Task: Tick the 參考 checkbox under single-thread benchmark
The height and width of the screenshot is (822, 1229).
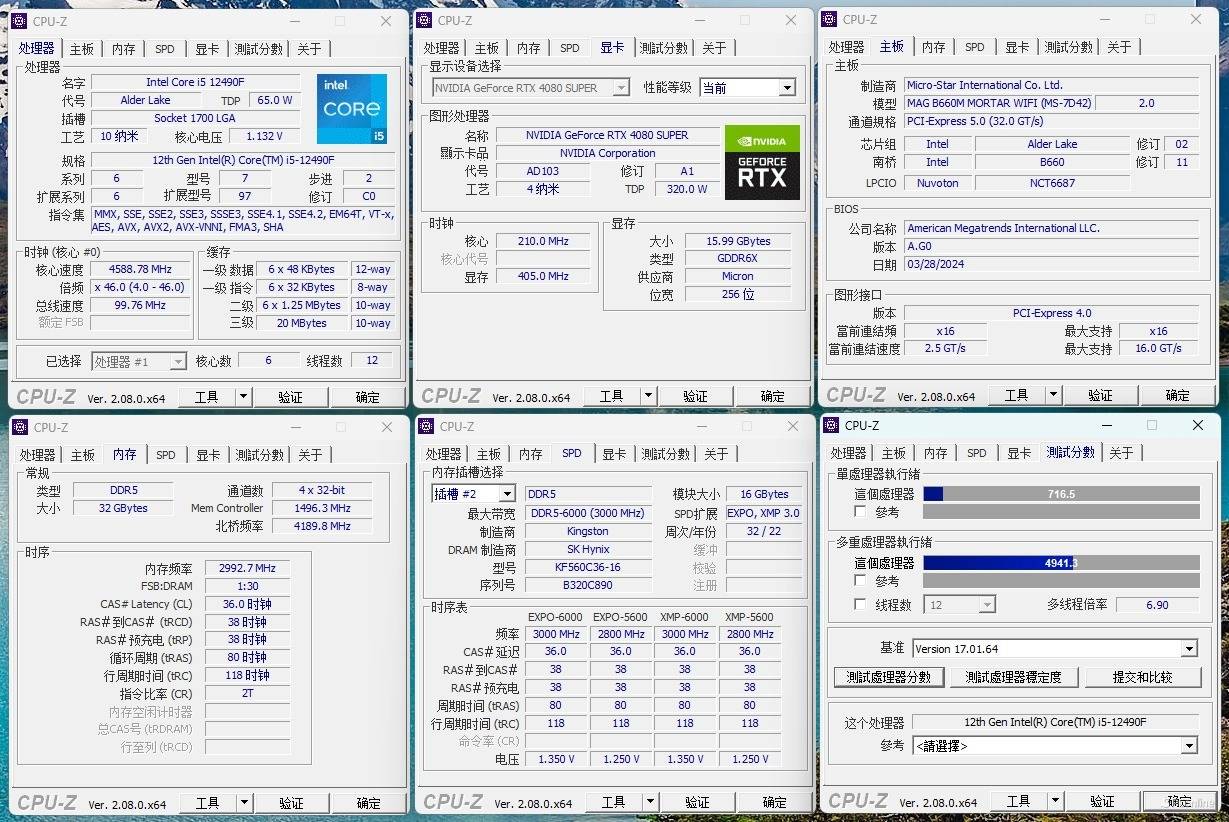Action: point(860,512)
